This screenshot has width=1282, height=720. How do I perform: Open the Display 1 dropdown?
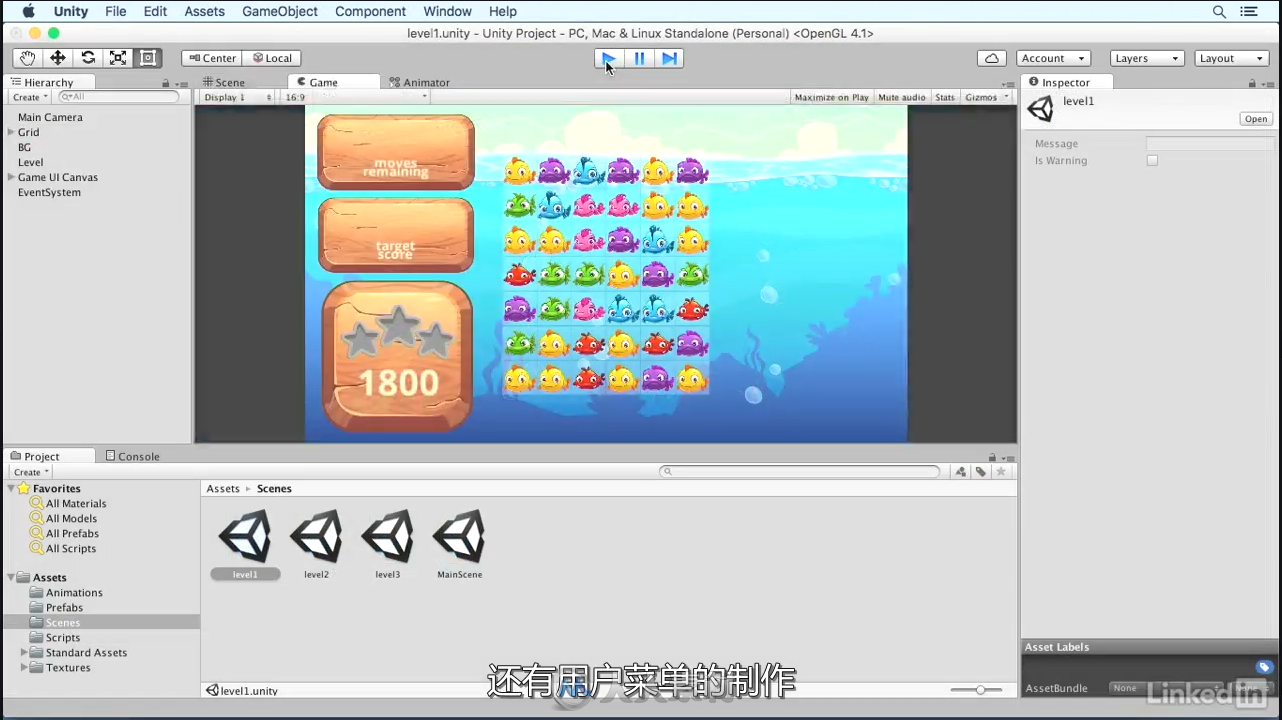pos(238,97)
